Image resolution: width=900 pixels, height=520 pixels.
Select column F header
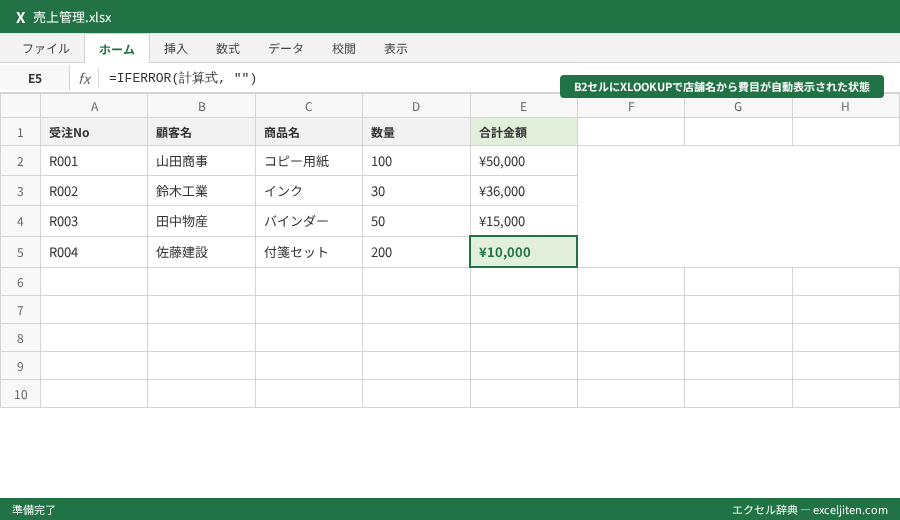(x=631, y=107)
